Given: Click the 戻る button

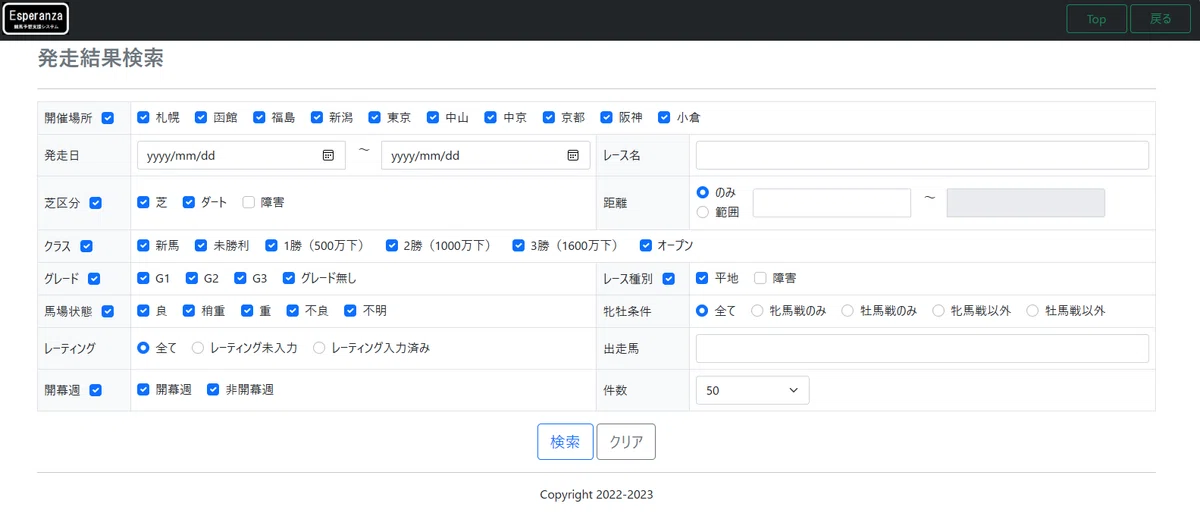Looking at the screenshot, I should [x=1161, y=19].
